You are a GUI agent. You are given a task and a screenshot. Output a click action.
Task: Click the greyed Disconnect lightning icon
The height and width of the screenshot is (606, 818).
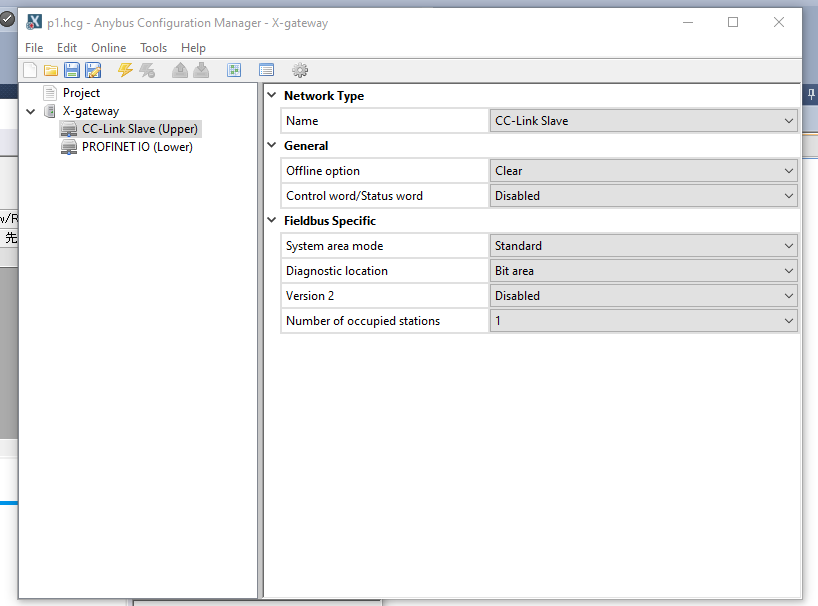pyautogui.click(x=147, y=70)
